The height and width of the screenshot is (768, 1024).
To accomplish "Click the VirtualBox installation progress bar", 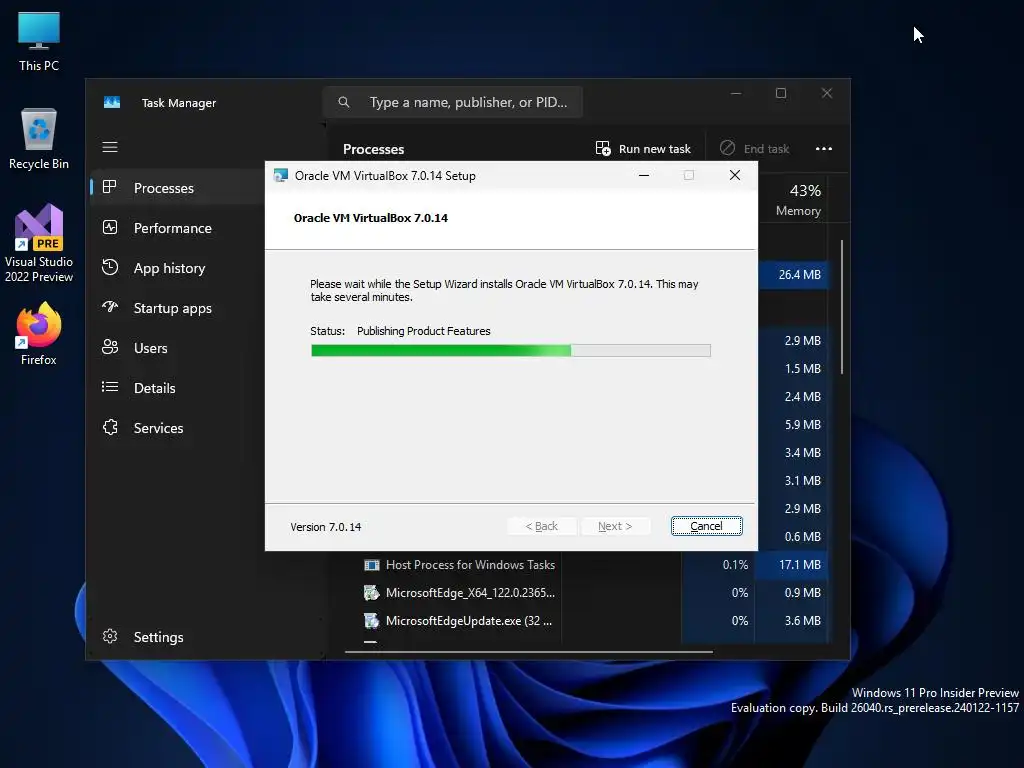I will 511,351.
